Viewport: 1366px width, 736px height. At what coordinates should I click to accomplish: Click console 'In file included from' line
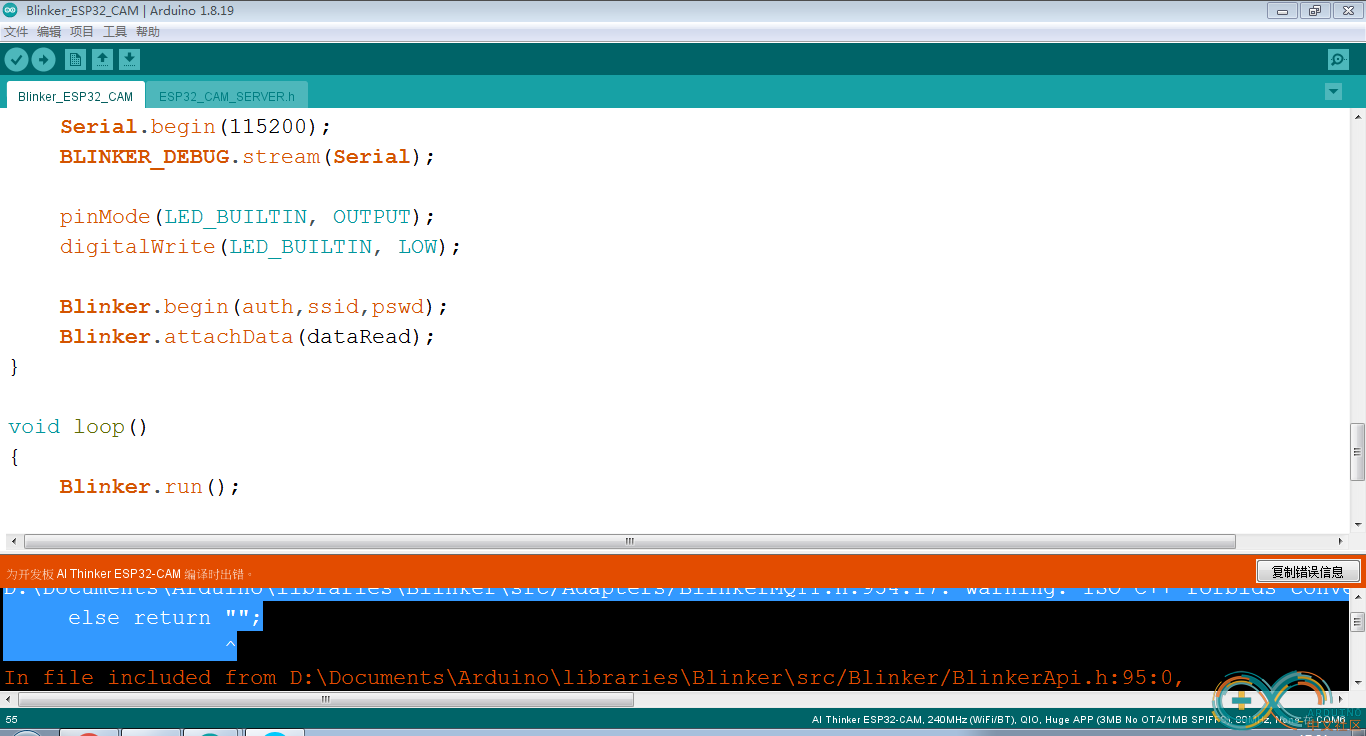point(594,678)
